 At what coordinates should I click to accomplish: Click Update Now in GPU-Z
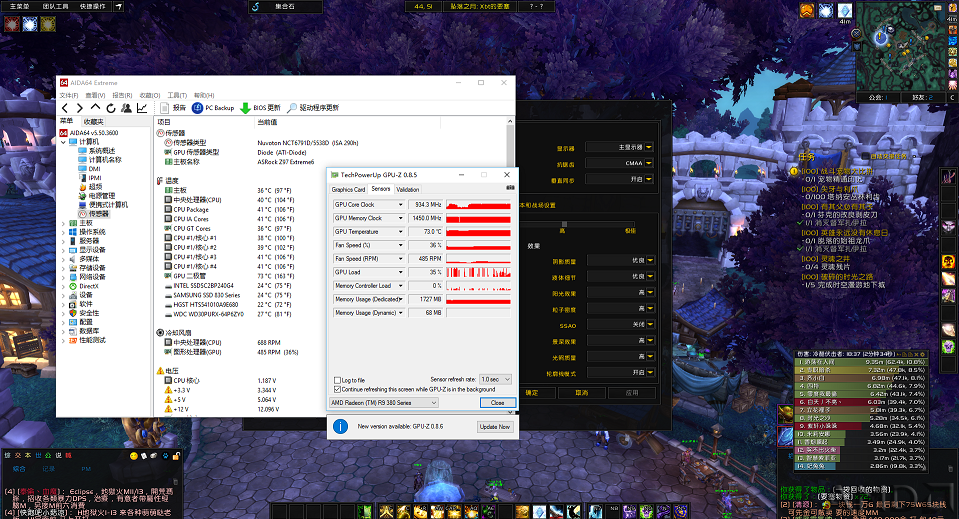494,427
